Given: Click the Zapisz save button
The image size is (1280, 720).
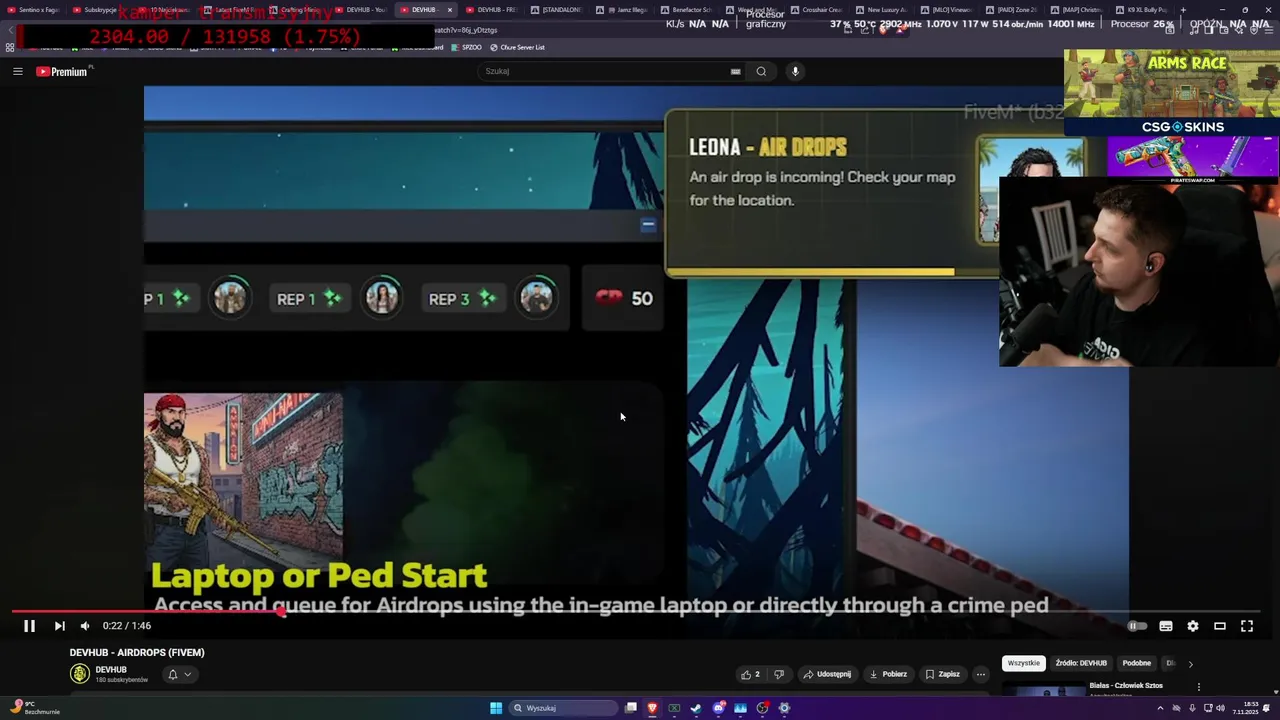Looking at the screenshot, I should coord(943,674).
